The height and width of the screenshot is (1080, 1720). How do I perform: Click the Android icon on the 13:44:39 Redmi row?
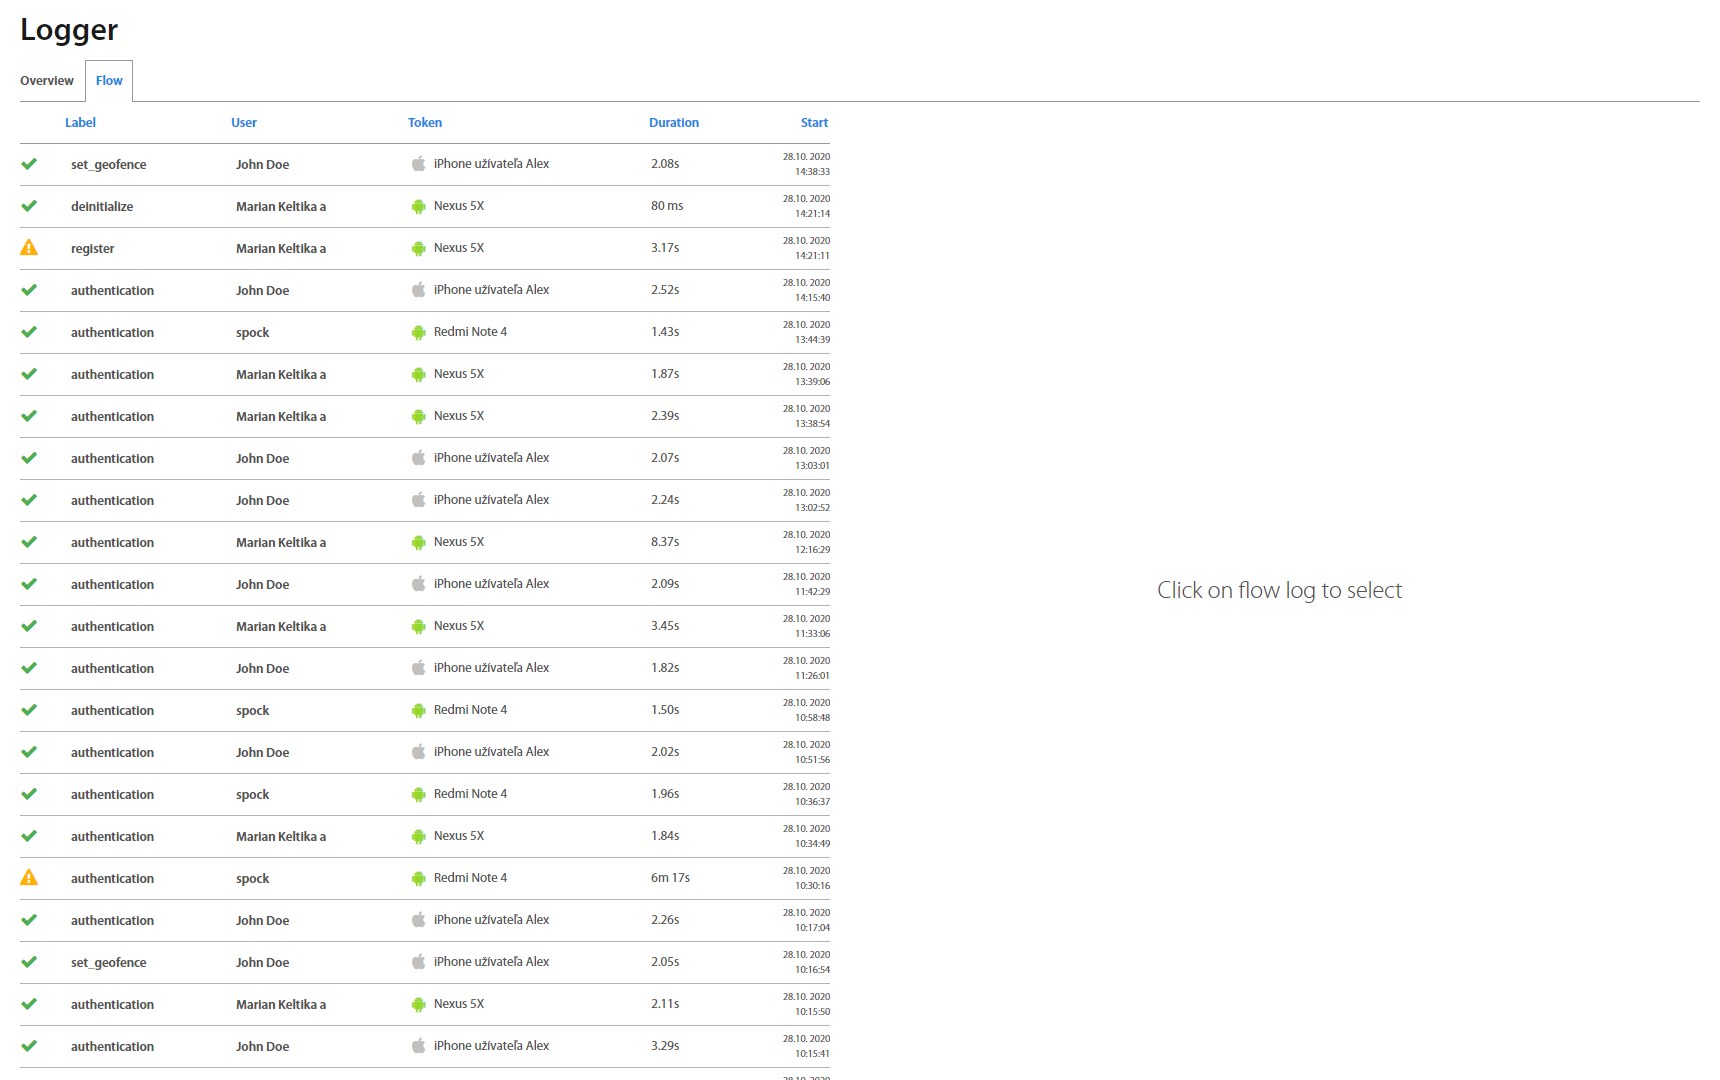coord(418,332)
